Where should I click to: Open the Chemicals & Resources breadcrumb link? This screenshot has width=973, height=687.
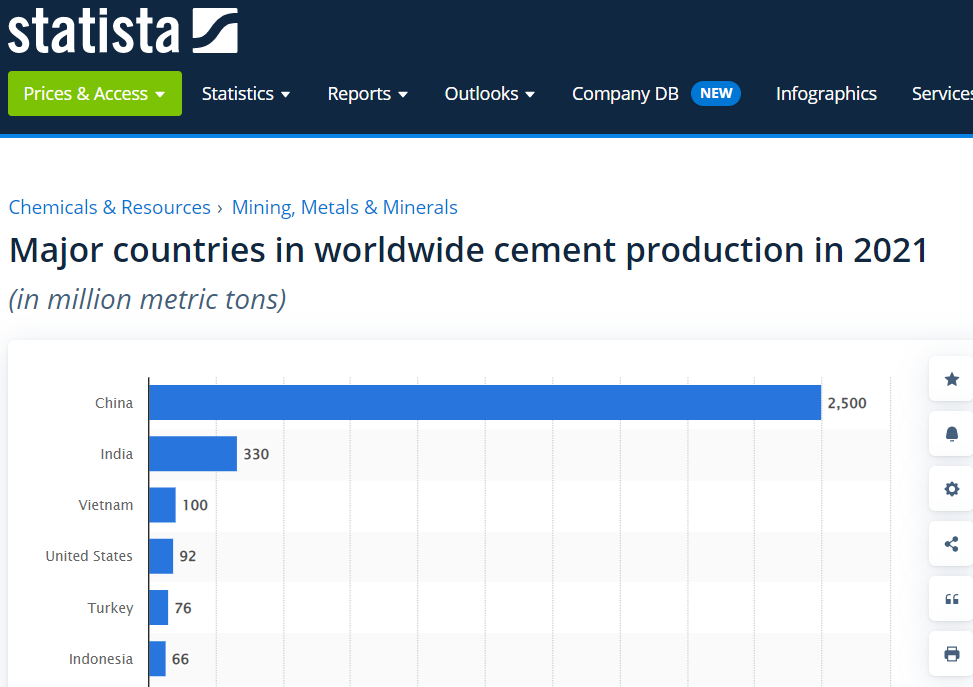click(109, 207)
